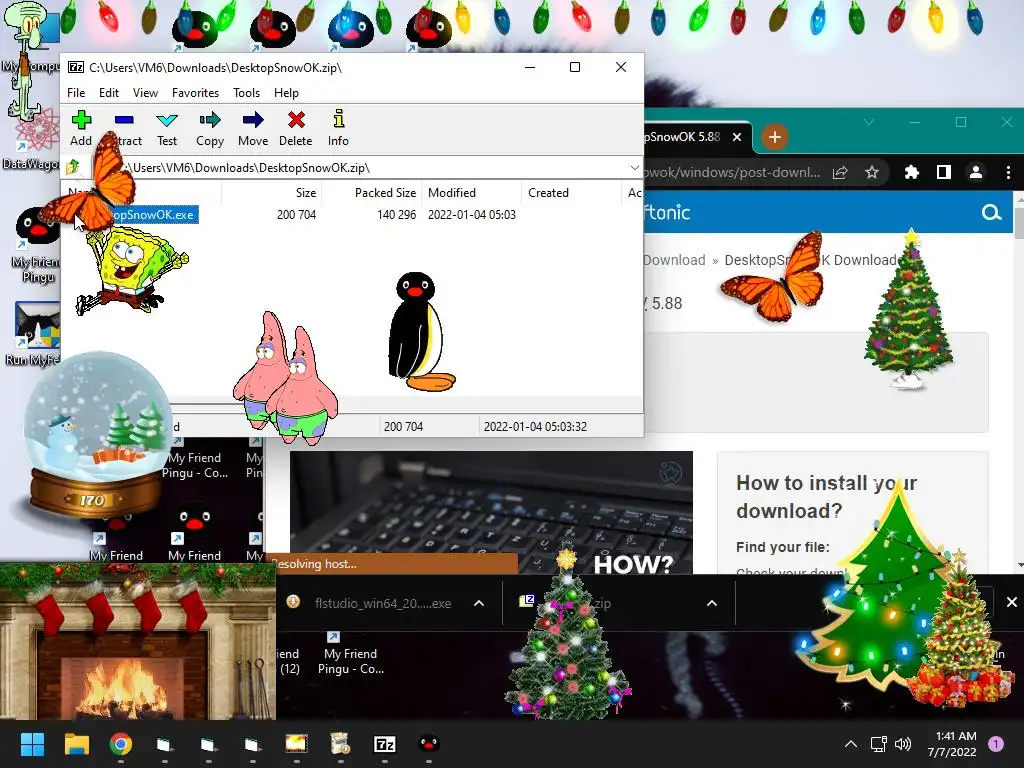Open the browser three-dot menu
The width and height of the screenshot is (1024, 768).
[1008, 172]
